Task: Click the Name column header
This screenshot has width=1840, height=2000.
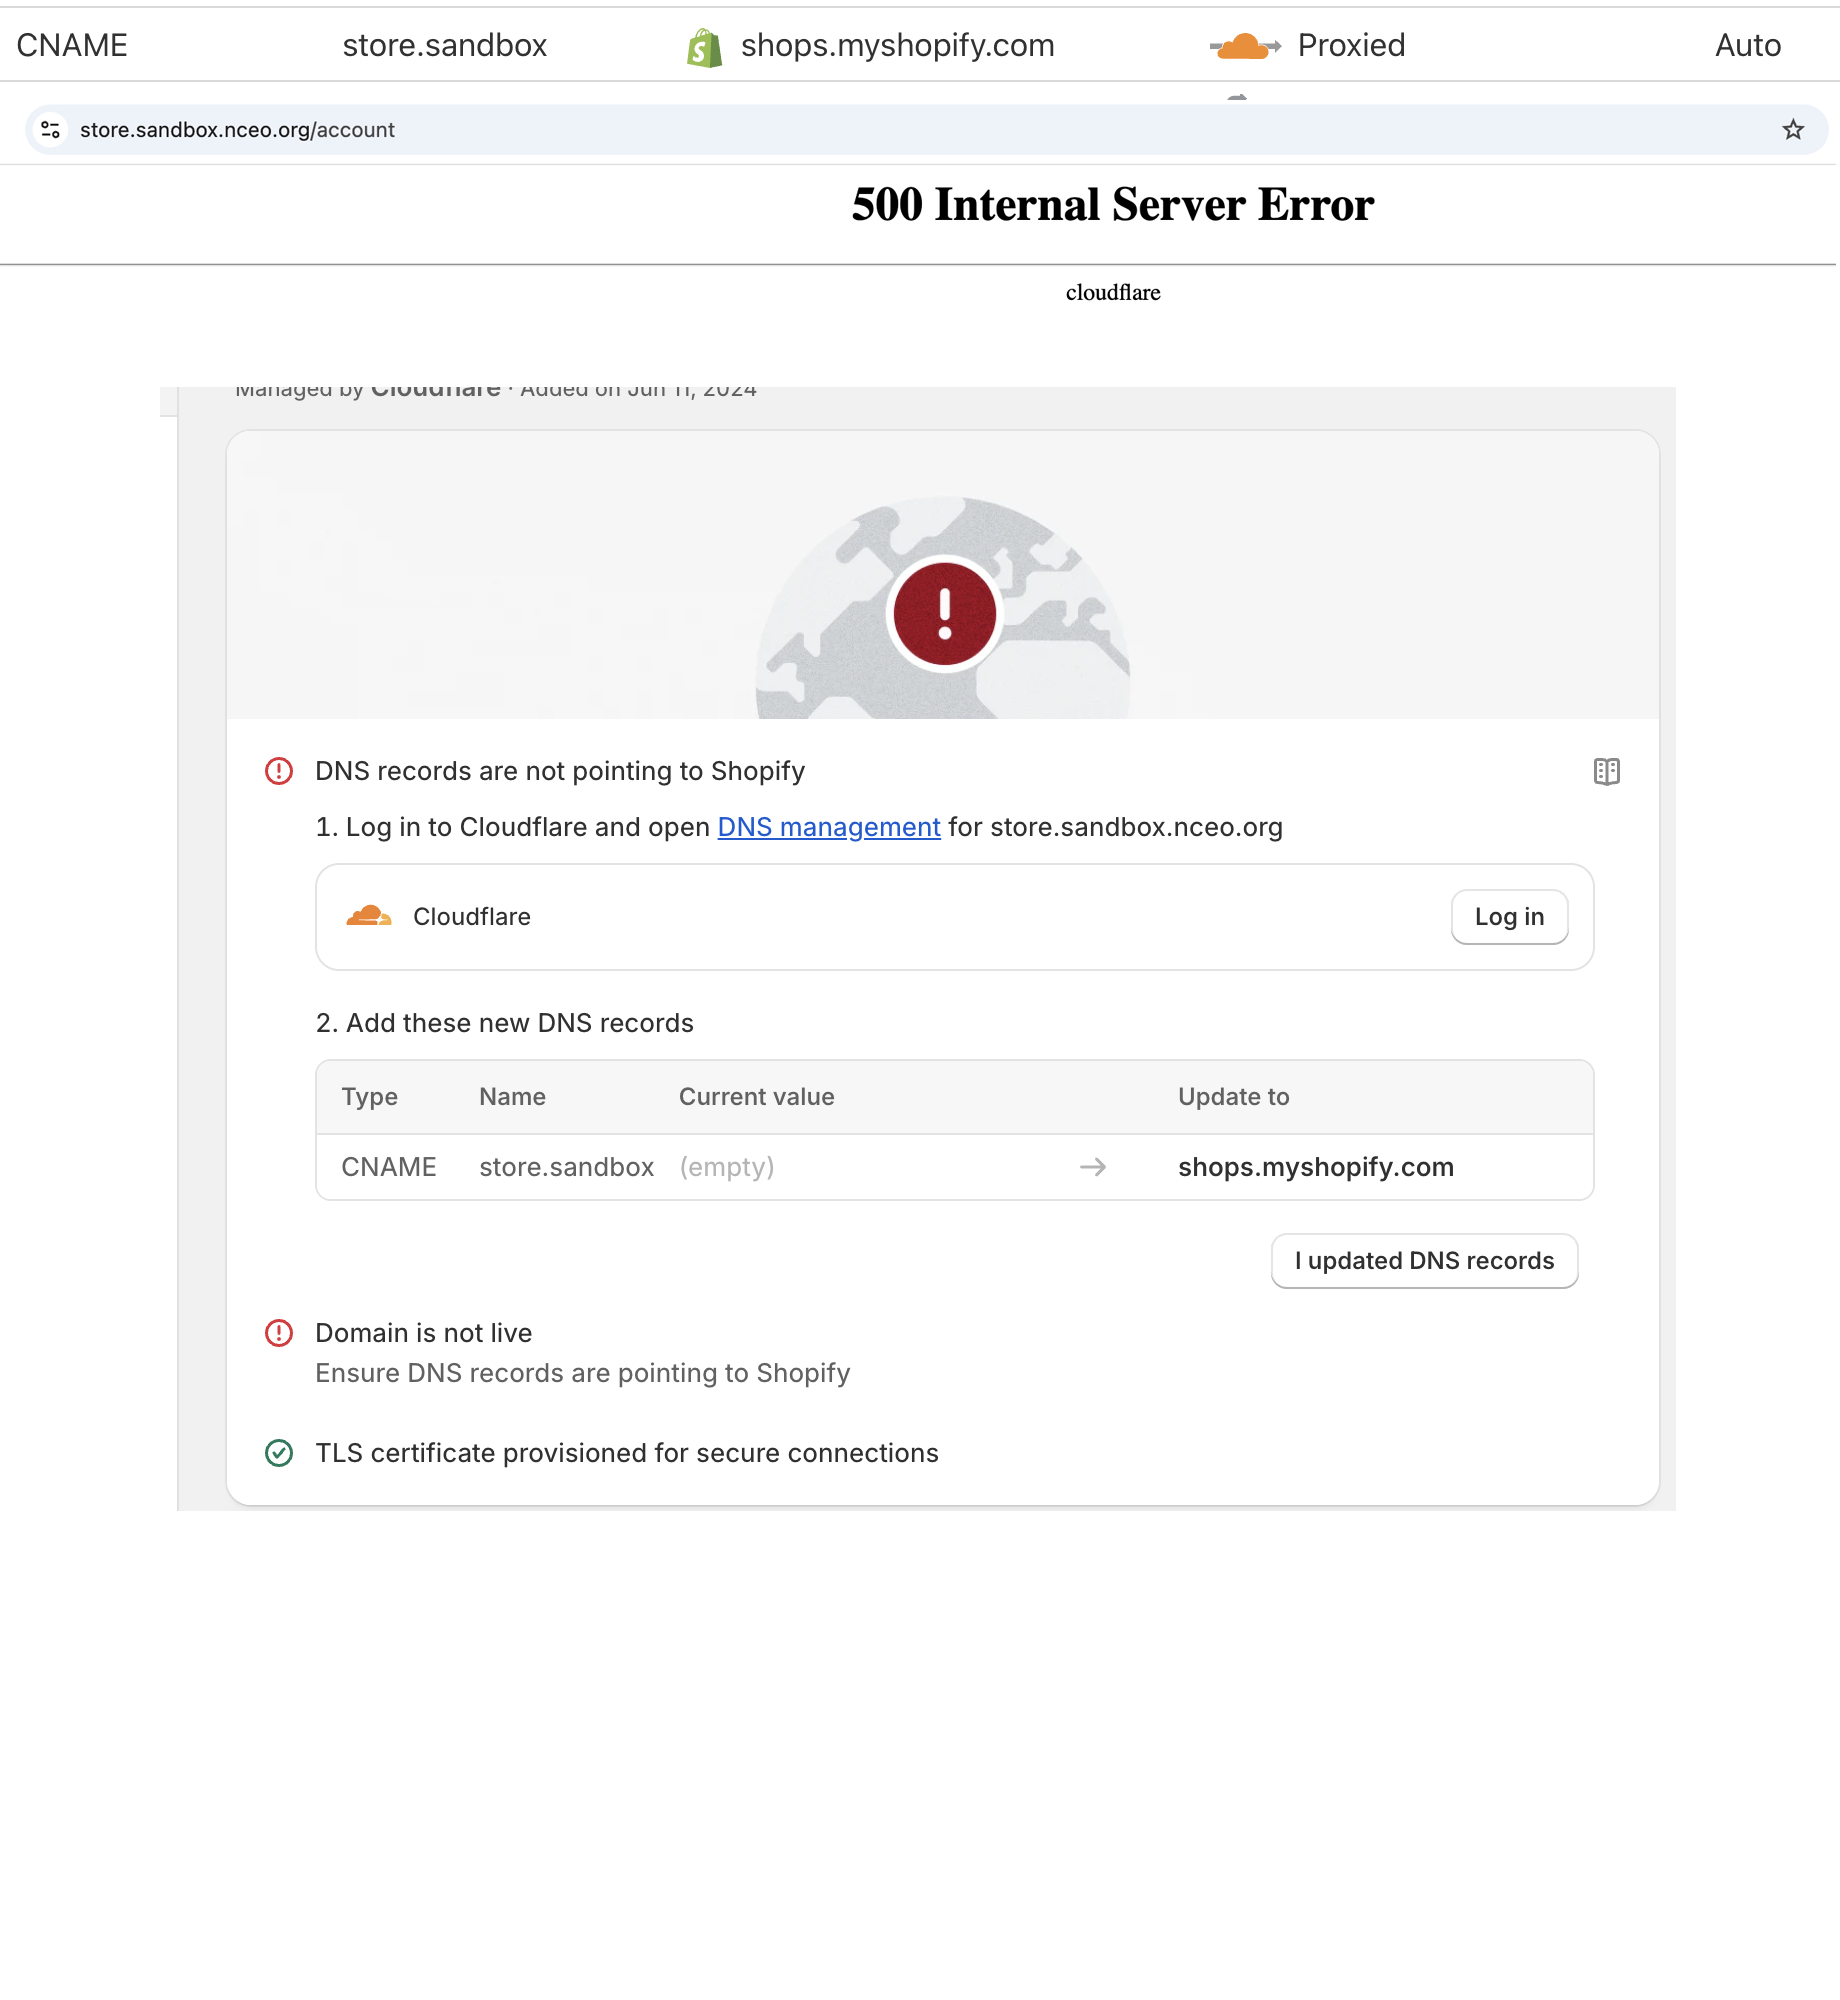Action: (x=512, y=1097)
